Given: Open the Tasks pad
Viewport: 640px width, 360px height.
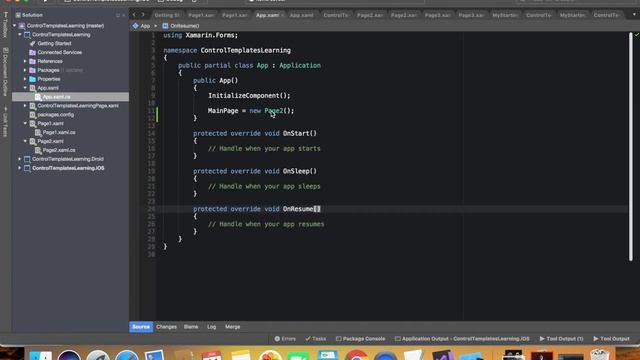Looking at the screenshot, I should click(x=316, y=339).
